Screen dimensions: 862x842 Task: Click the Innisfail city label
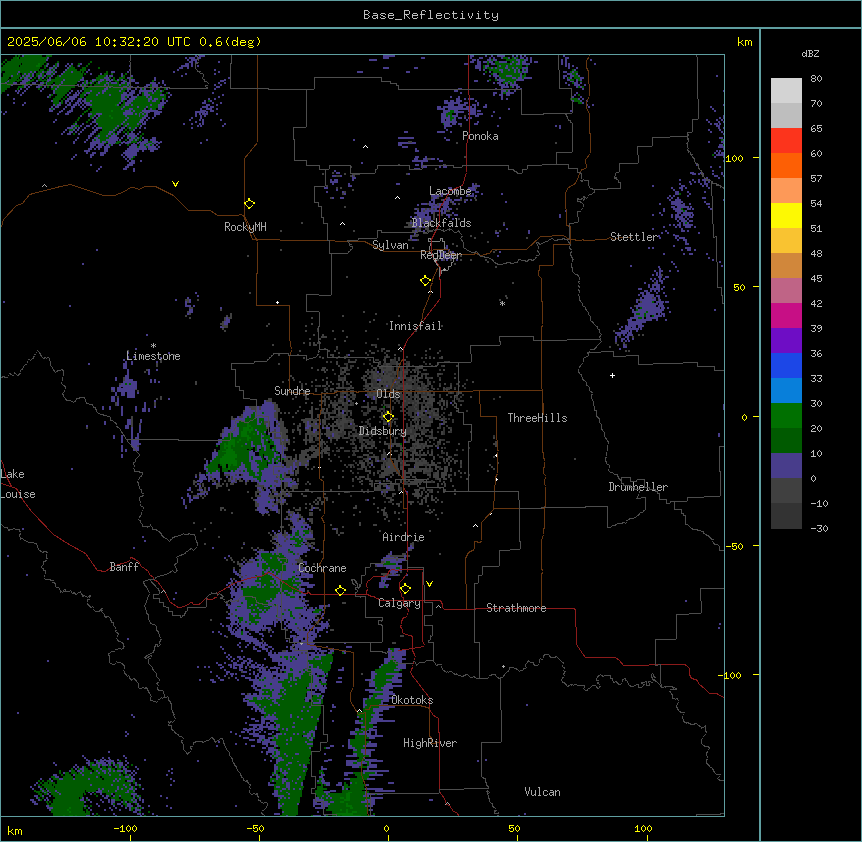pos(415,326)
